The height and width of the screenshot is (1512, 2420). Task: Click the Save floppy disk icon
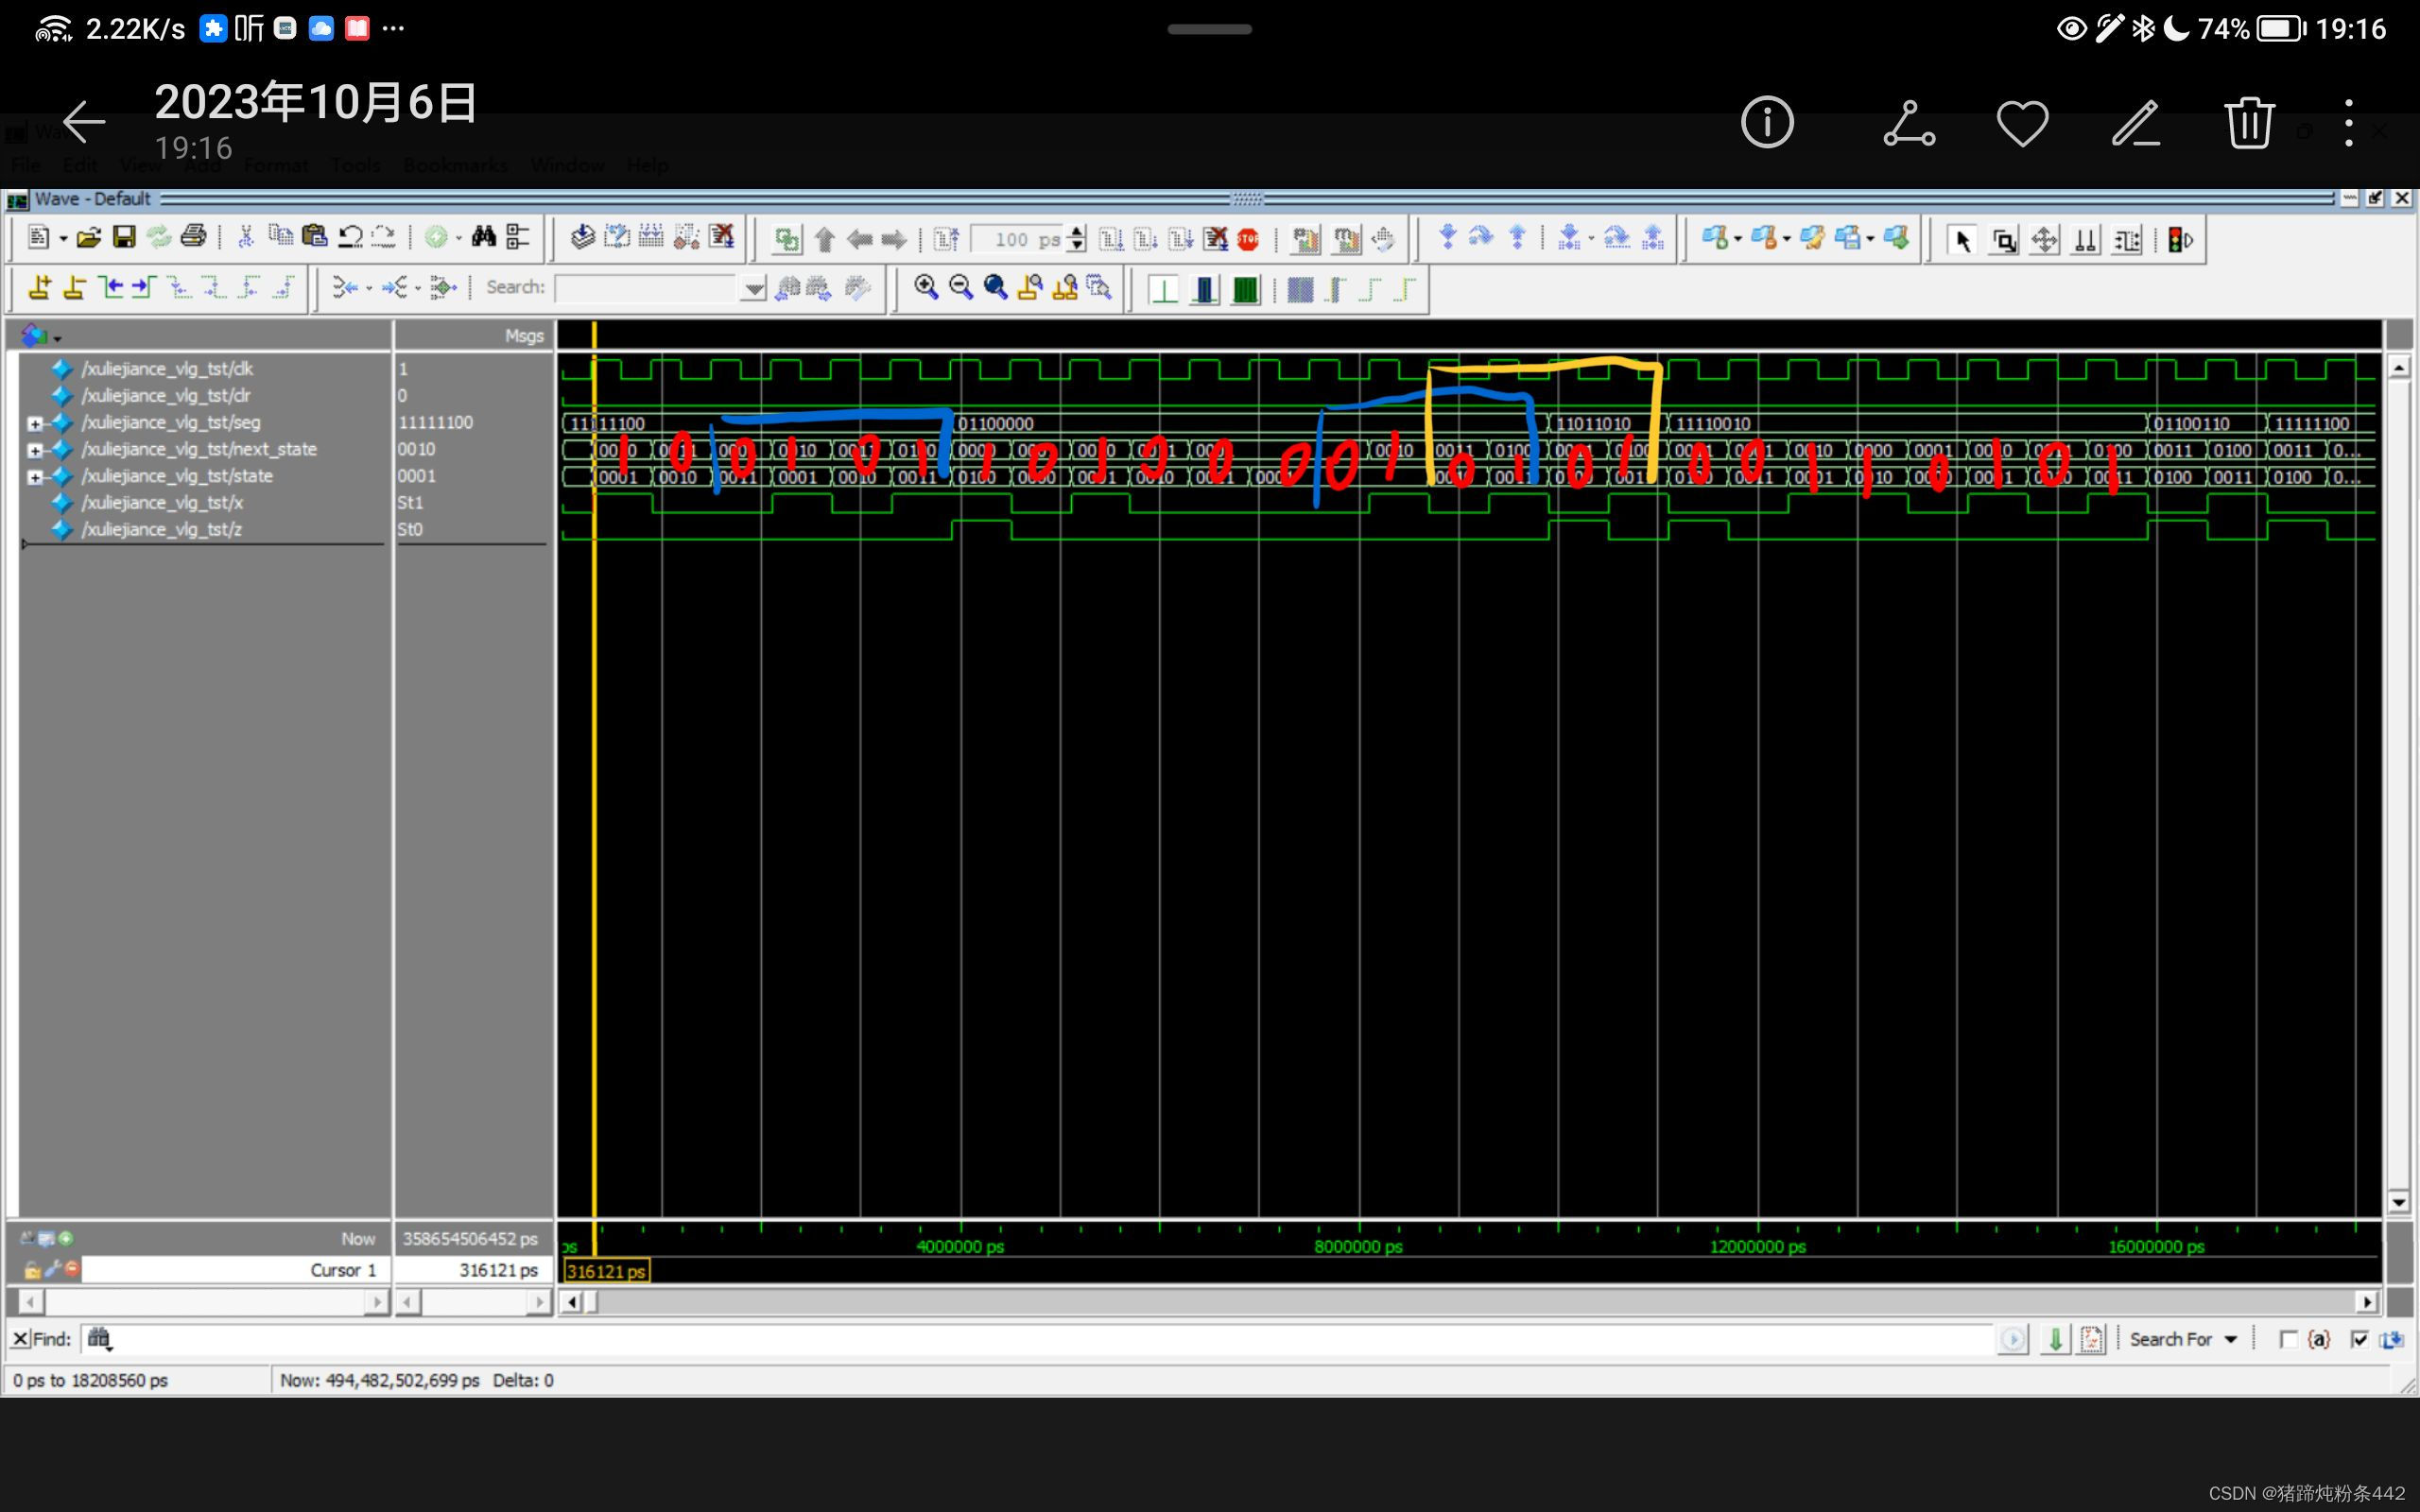point(124,237)
